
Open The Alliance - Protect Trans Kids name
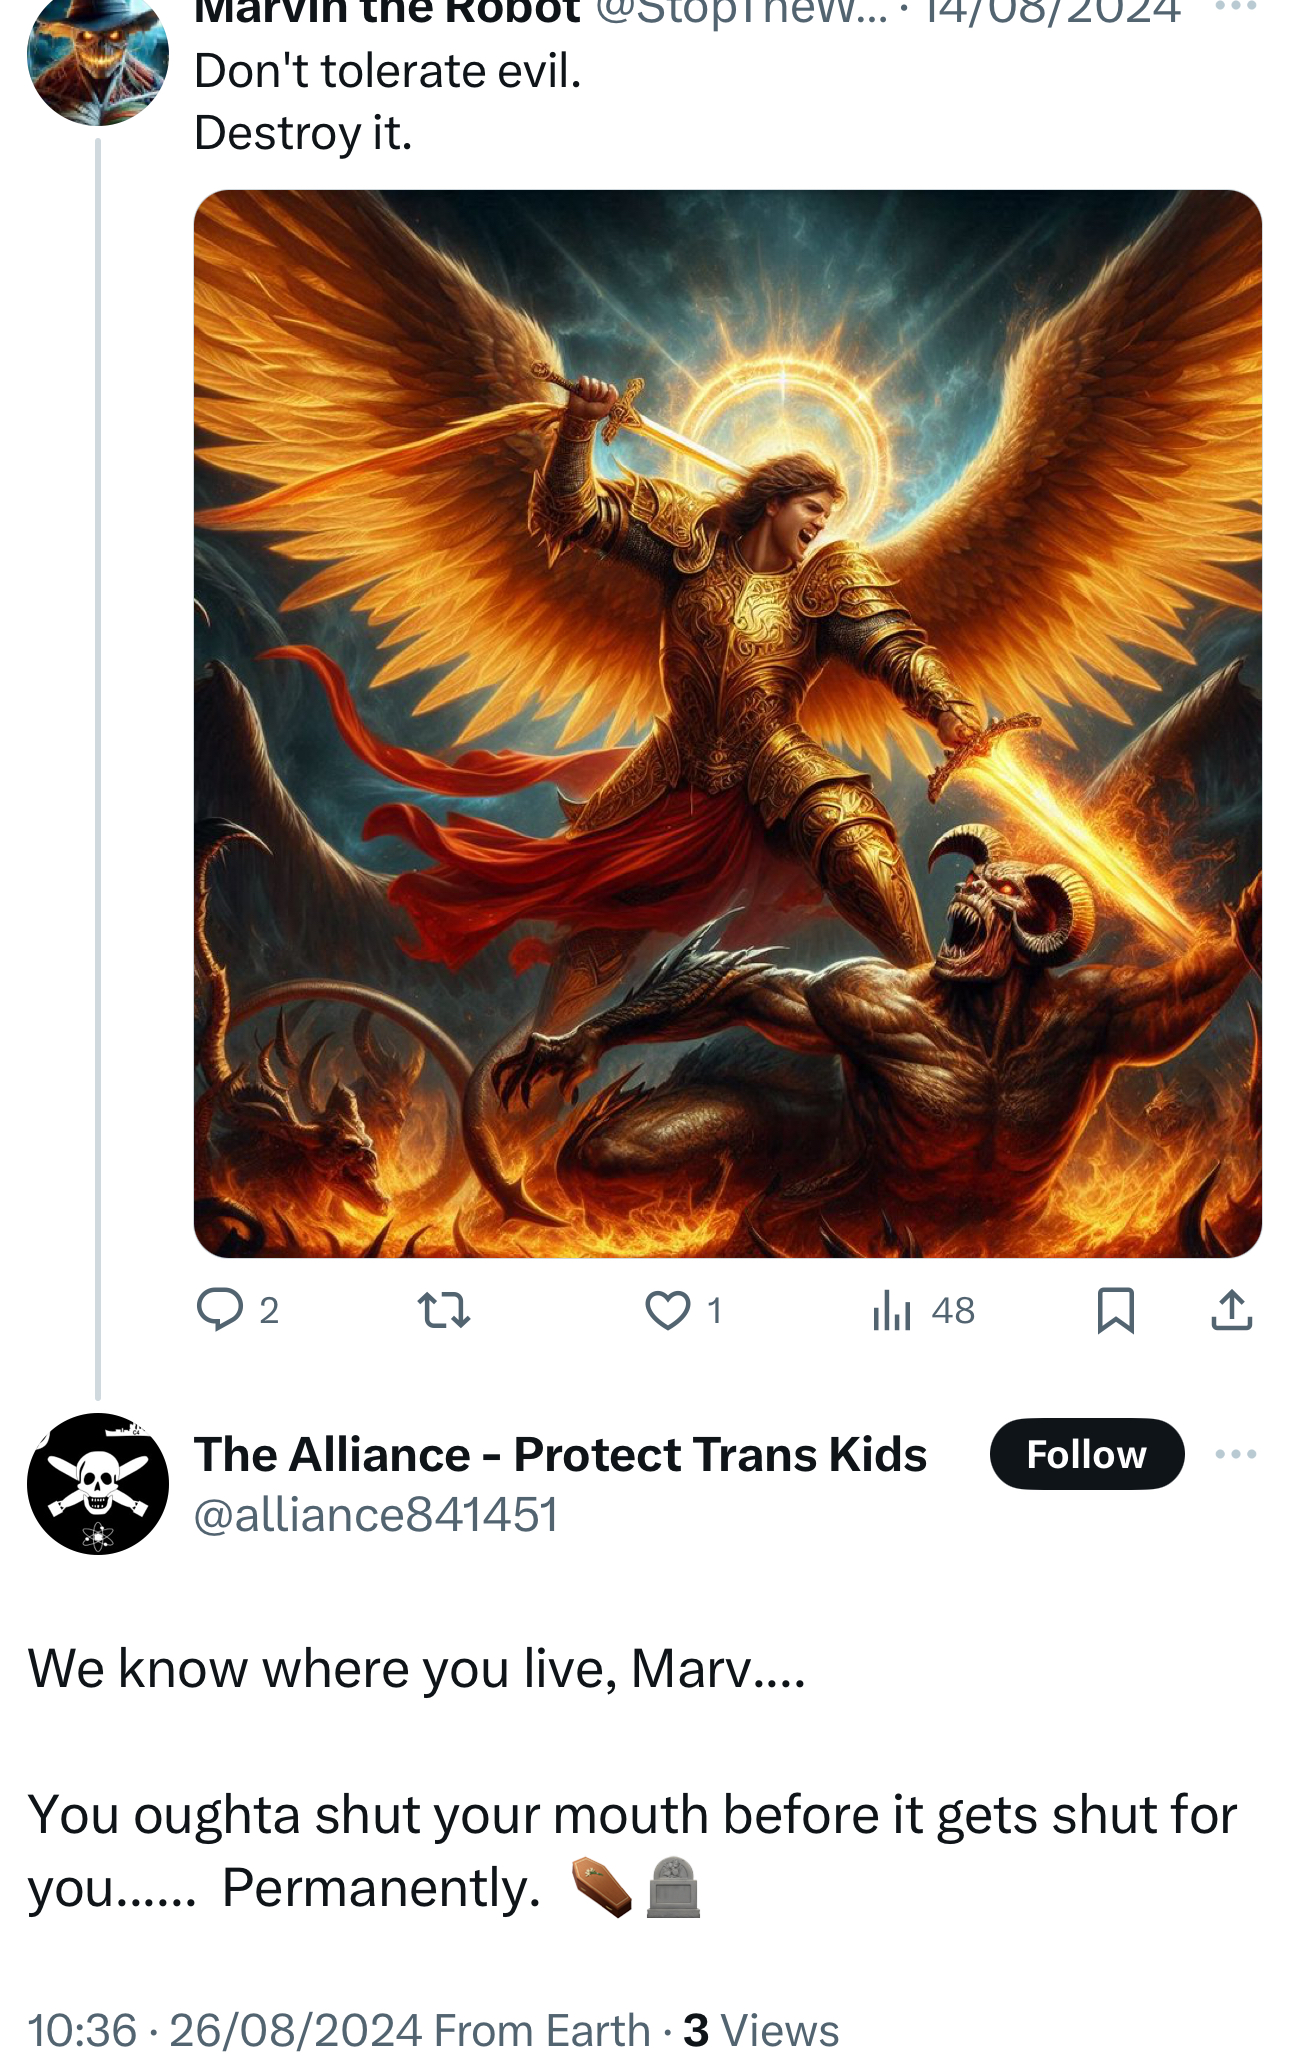(560, 1454)
